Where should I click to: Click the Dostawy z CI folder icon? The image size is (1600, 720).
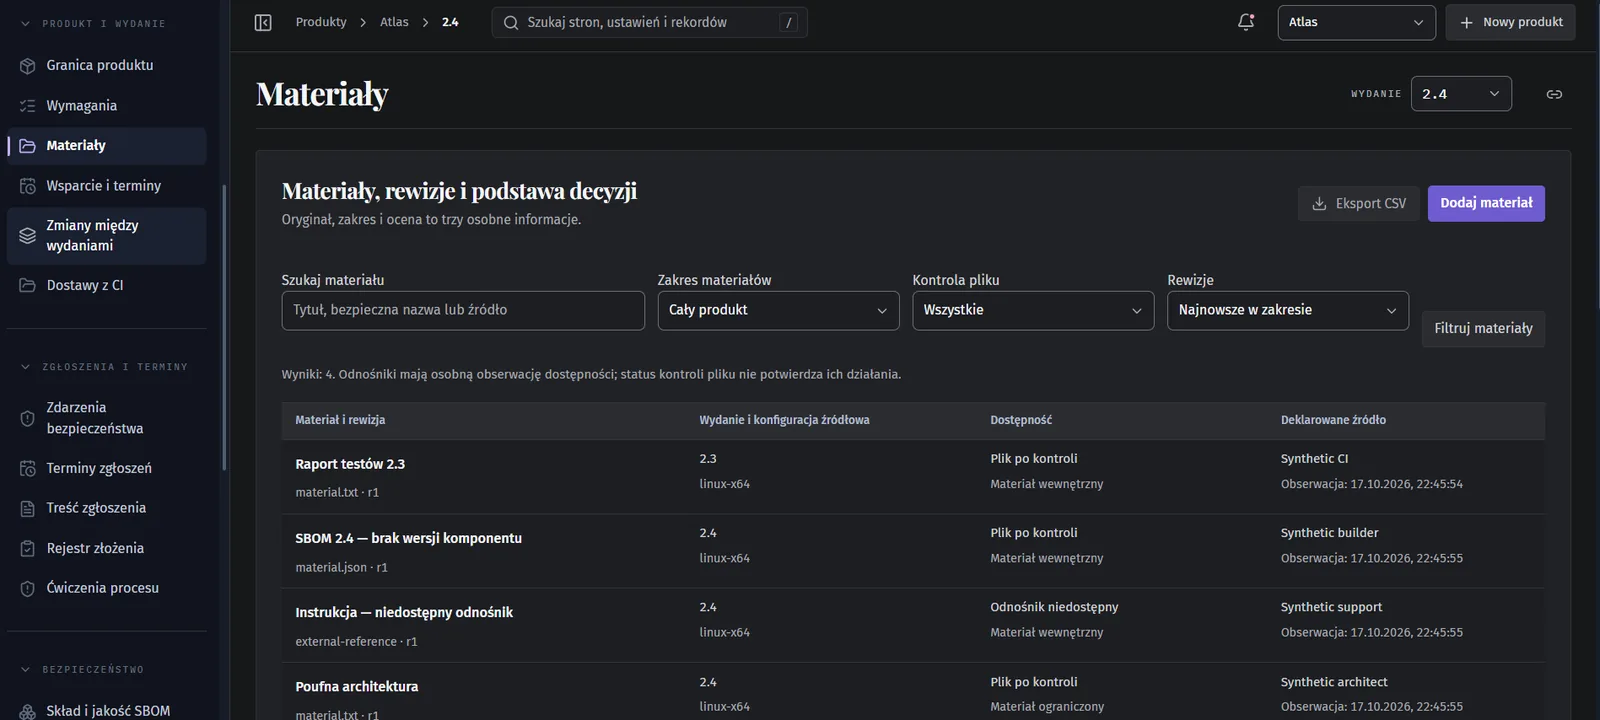pyautogui.click(x=28, y=285)
